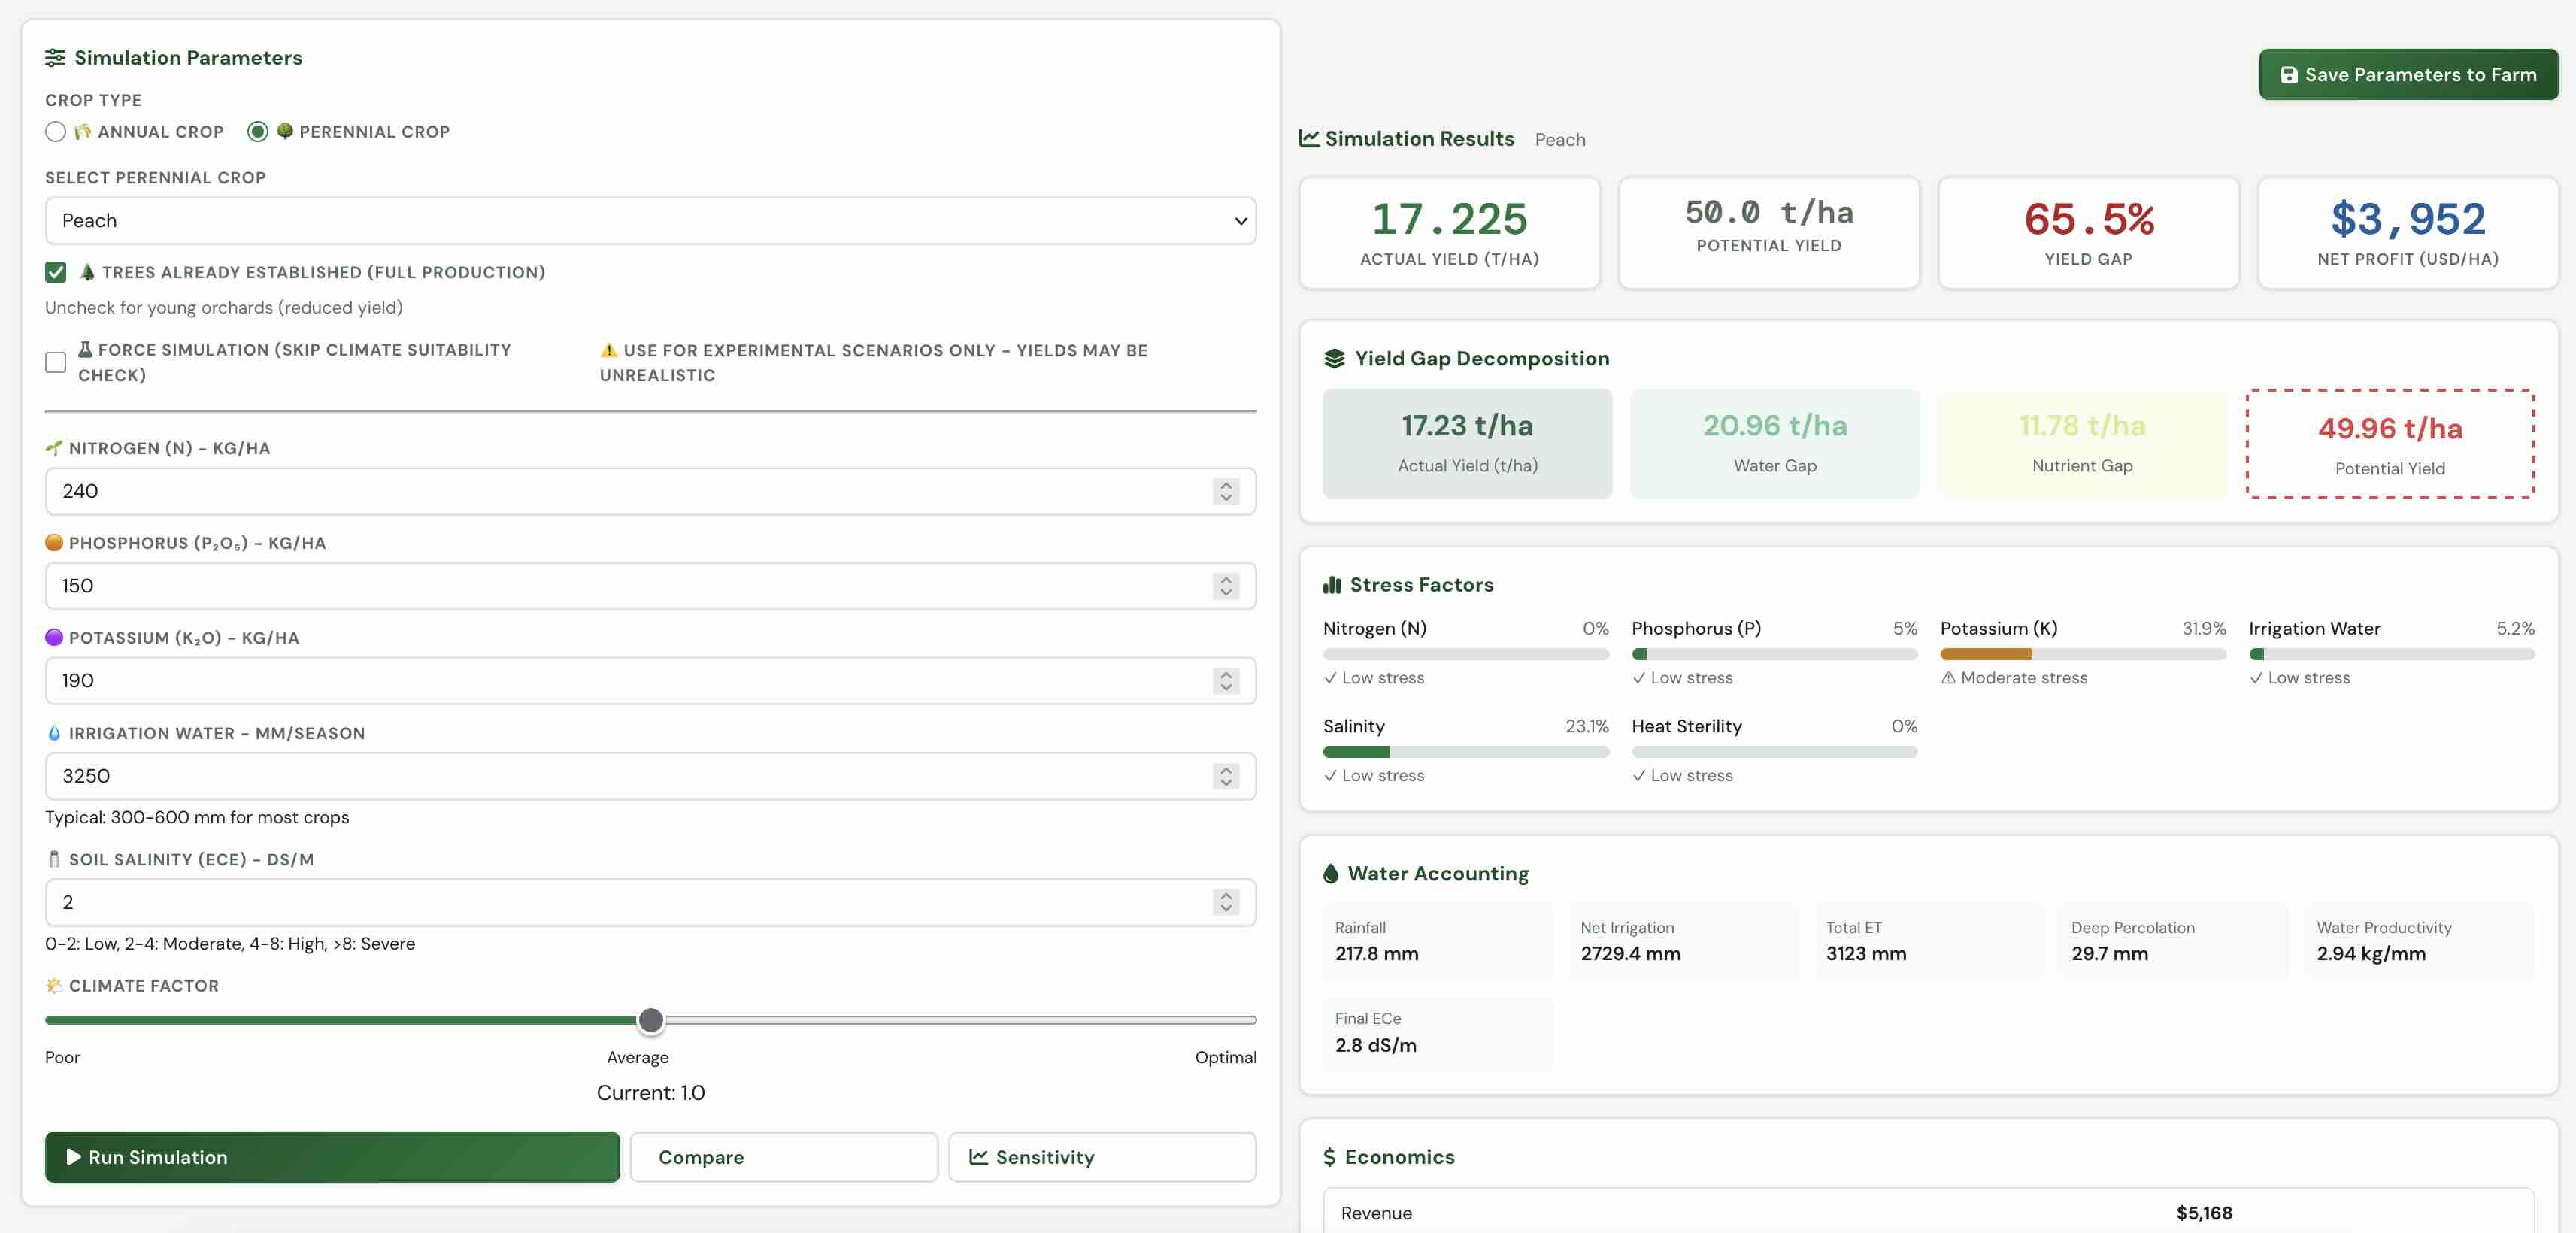Click the chart line icon by Simulation Results
Viewport: 2576px width, 1233px height.
point(1309,138)
